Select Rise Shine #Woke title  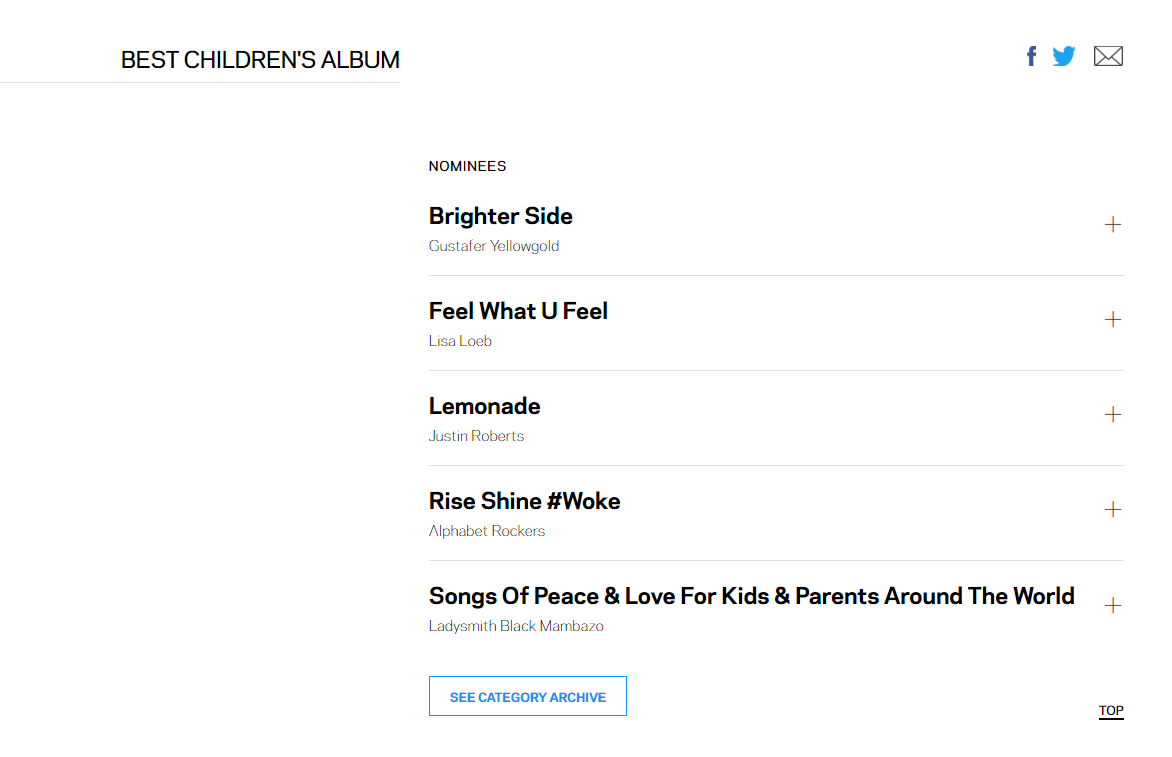pos(525,501)
